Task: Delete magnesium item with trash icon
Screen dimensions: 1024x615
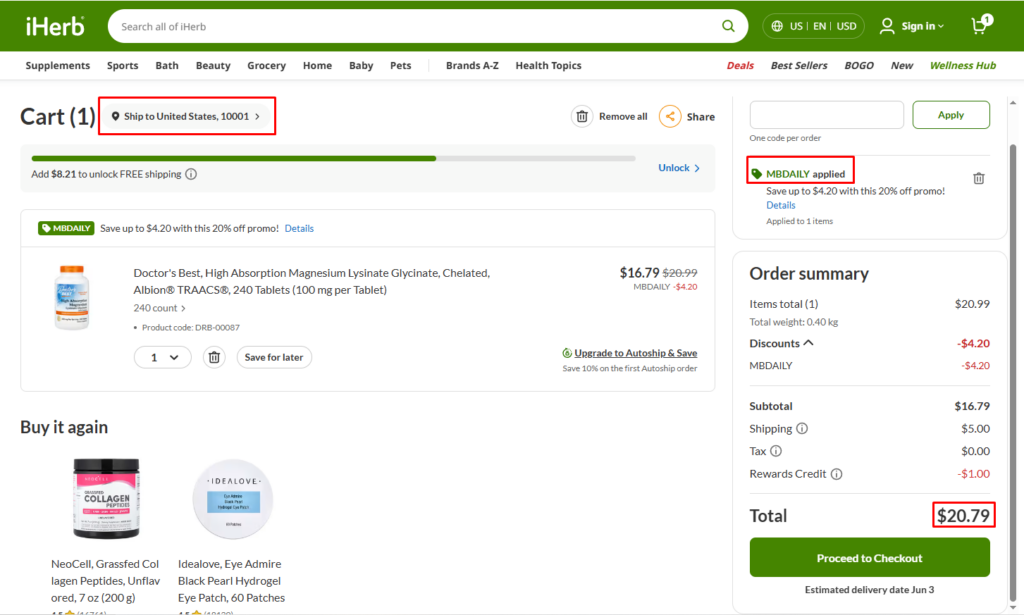Action: 214,357
